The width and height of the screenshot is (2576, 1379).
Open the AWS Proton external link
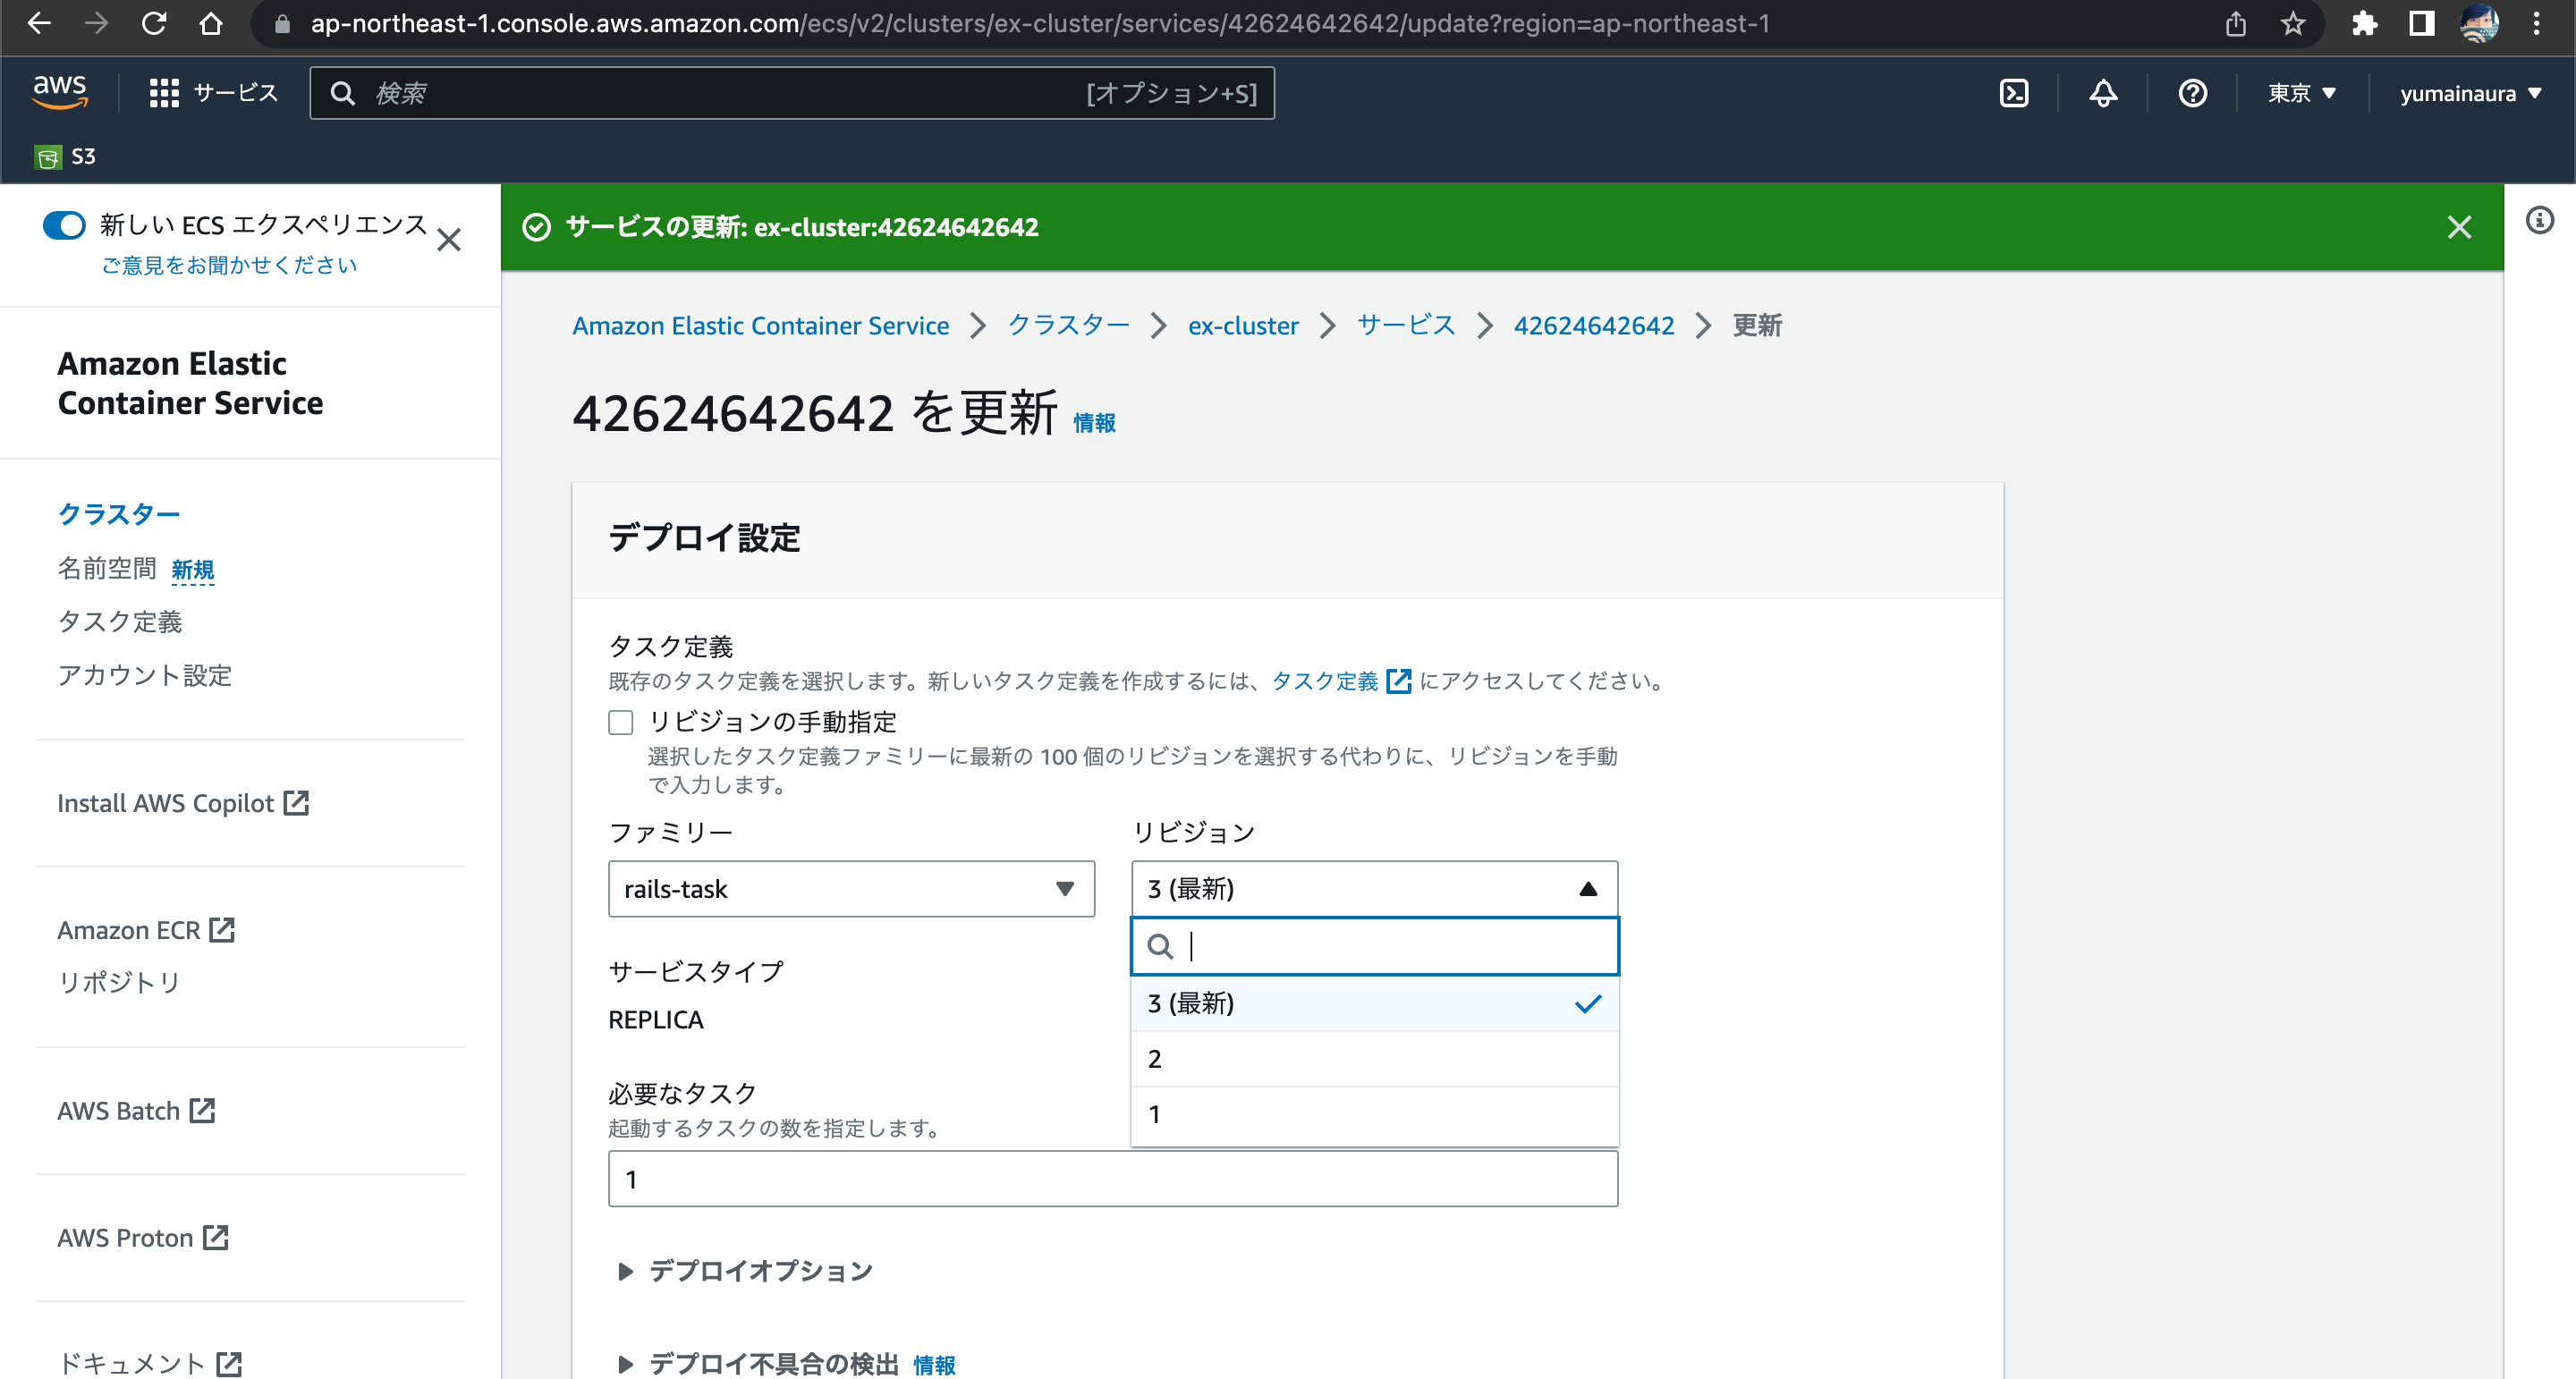point(143,1238)
